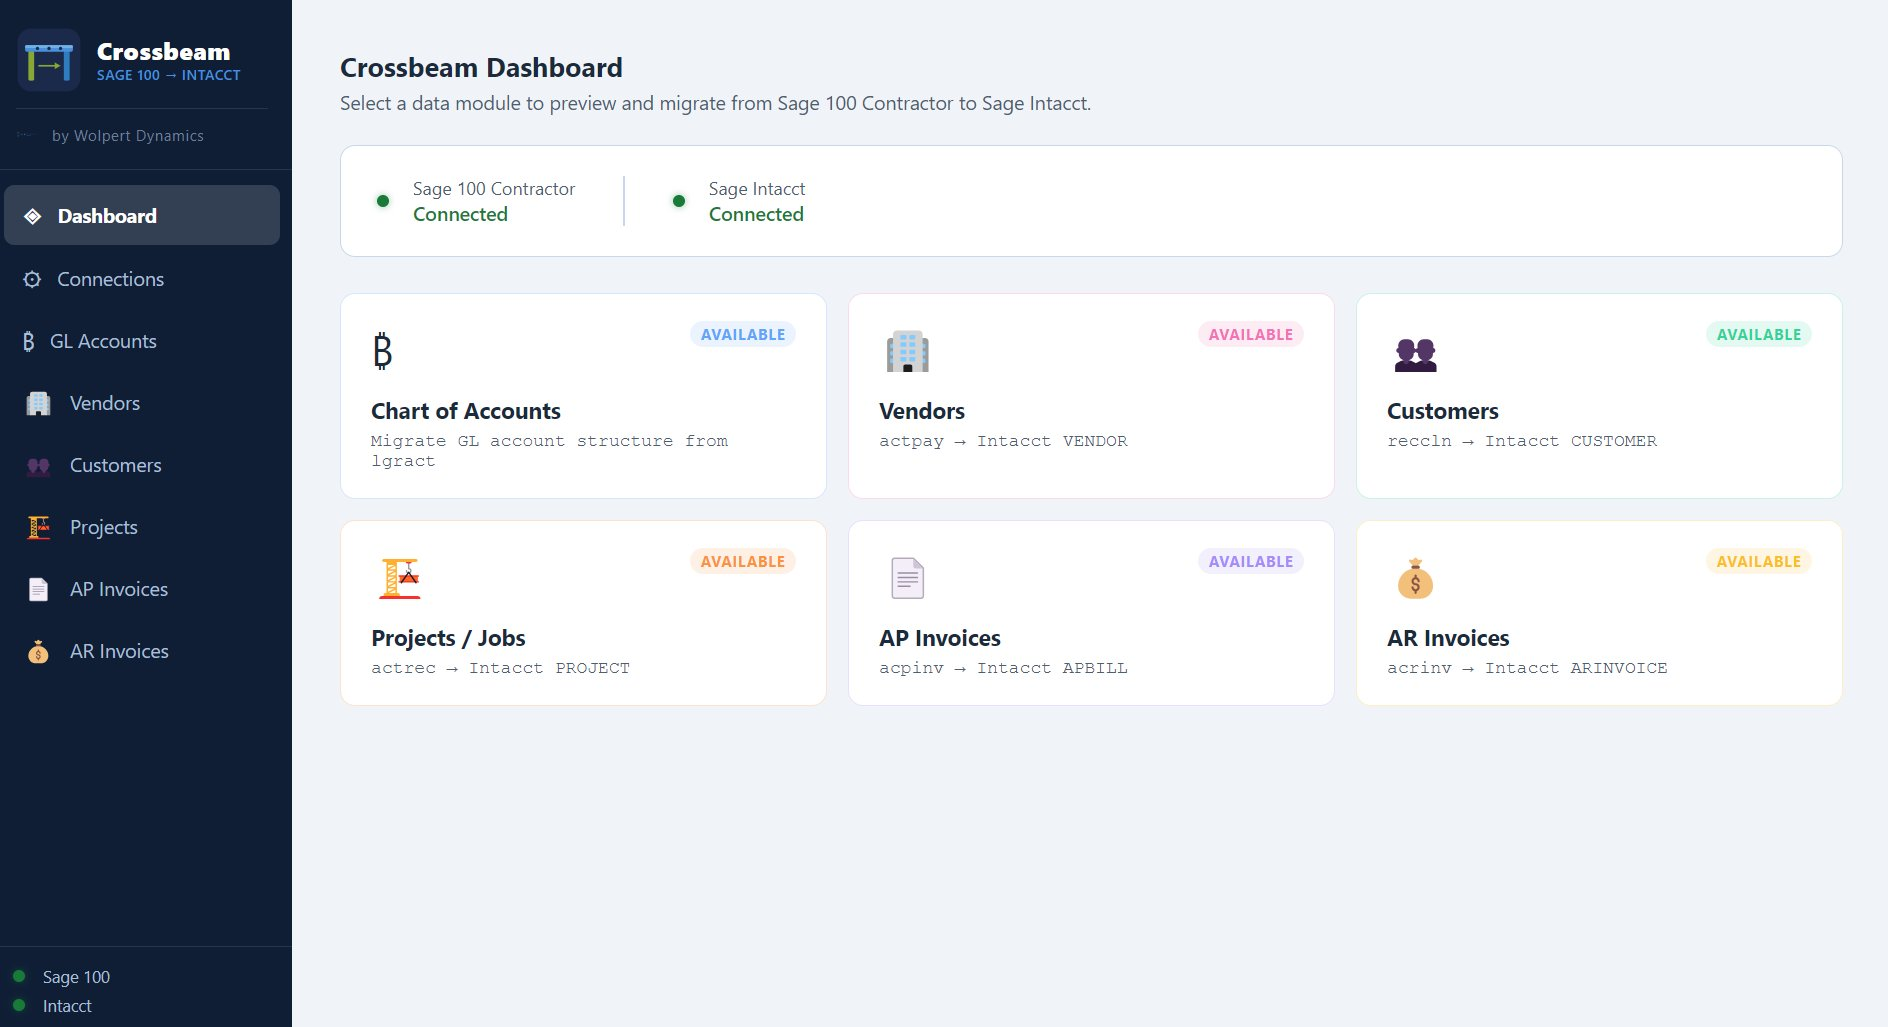The height and width of the screenshot is (1027, 1888).
Task: Navigate to Vendors in the sidebar
Action: tap(142, 403)
